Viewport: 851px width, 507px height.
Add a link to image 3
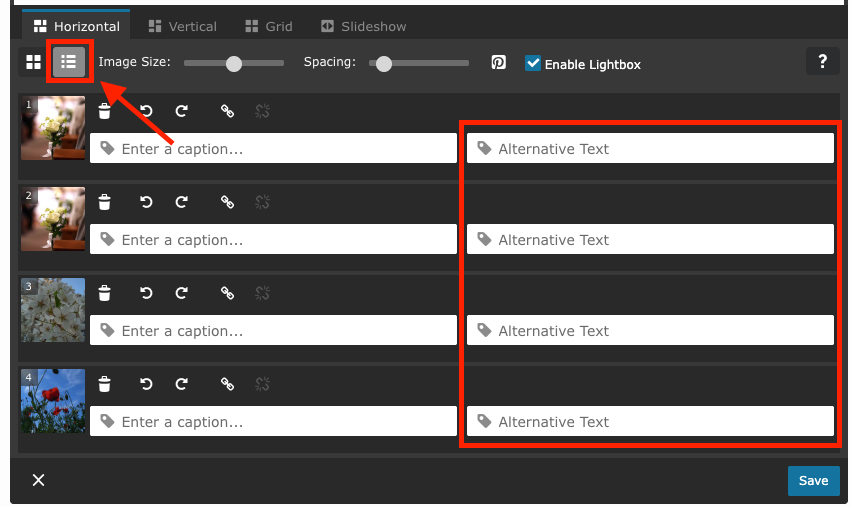(227, 293)
